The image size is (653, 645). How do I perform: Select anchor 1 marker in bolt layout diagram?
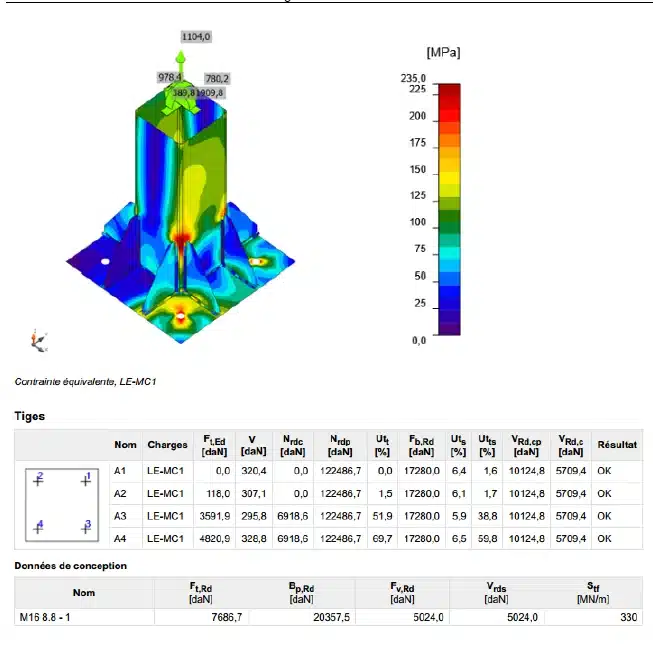tap(86, 480)
